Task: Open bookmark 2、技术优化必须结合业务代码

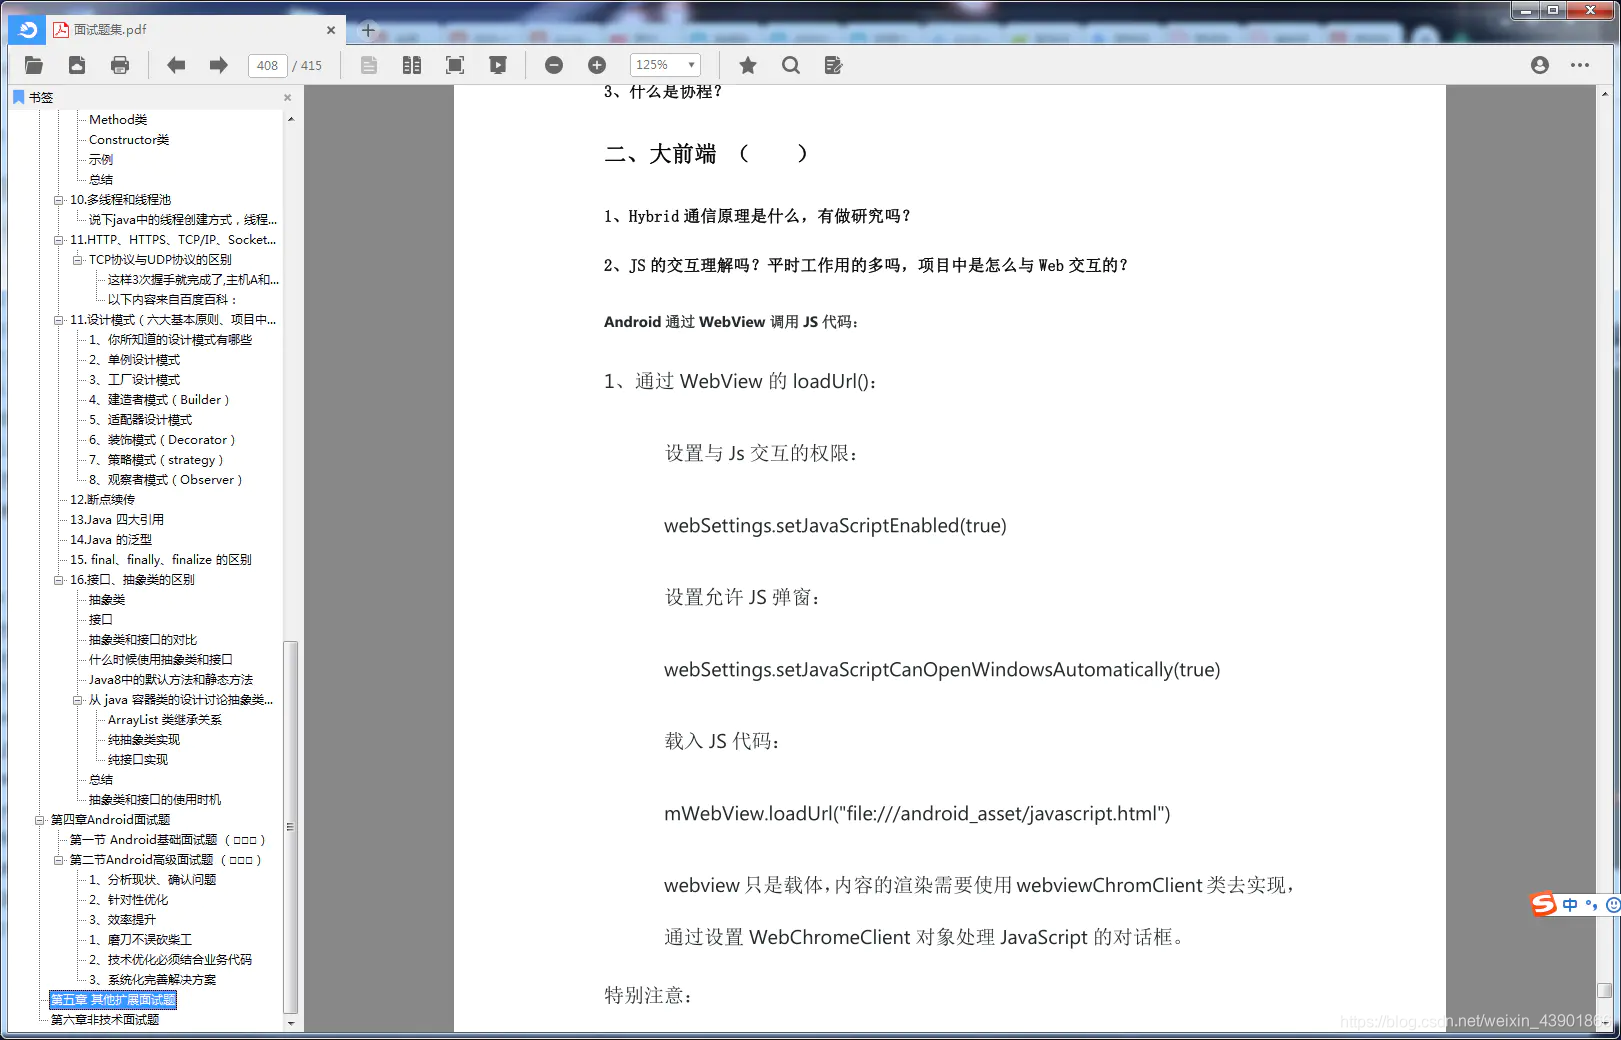Action: coord(171,960)
